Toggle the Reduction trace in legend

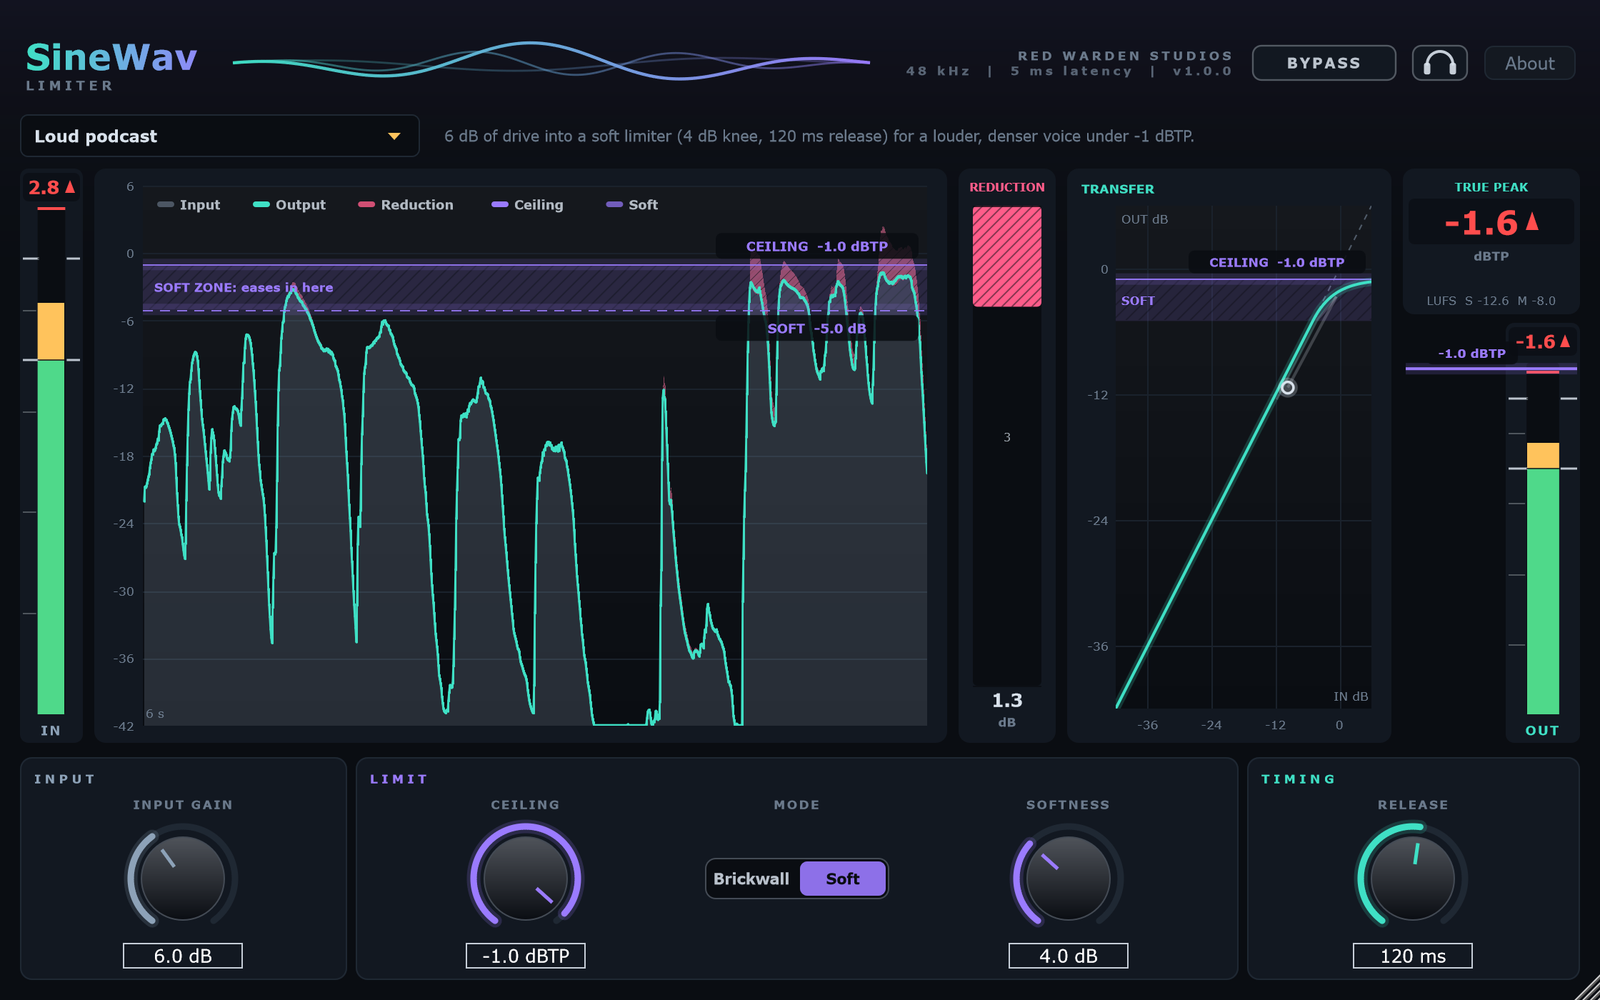[x=406, y=205]
